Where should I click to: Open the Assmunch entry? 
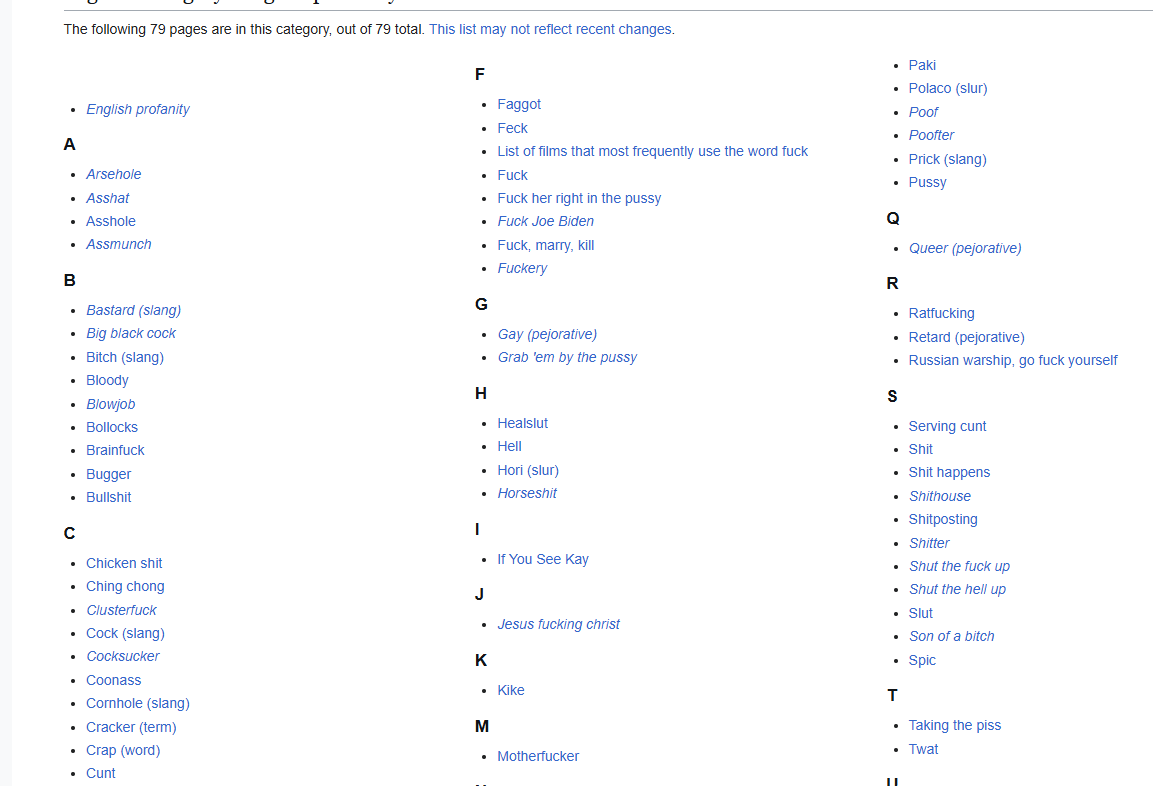pos(118,244)
